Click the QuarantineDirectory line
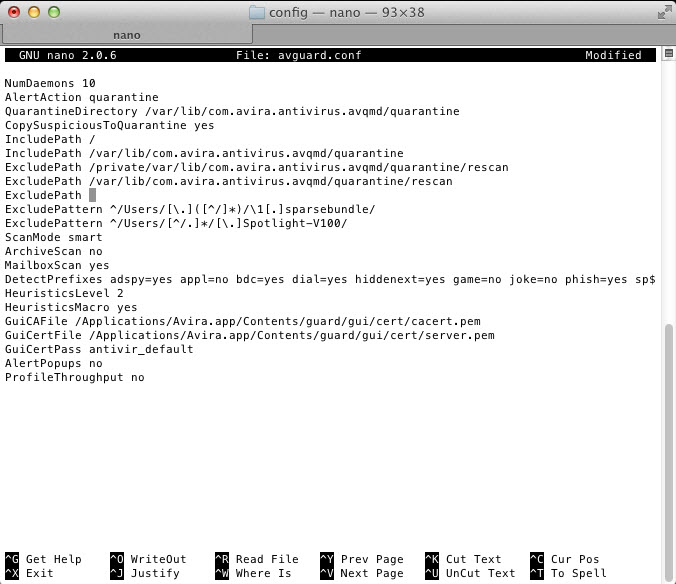 pyautogui.click(x=232, y=111)
